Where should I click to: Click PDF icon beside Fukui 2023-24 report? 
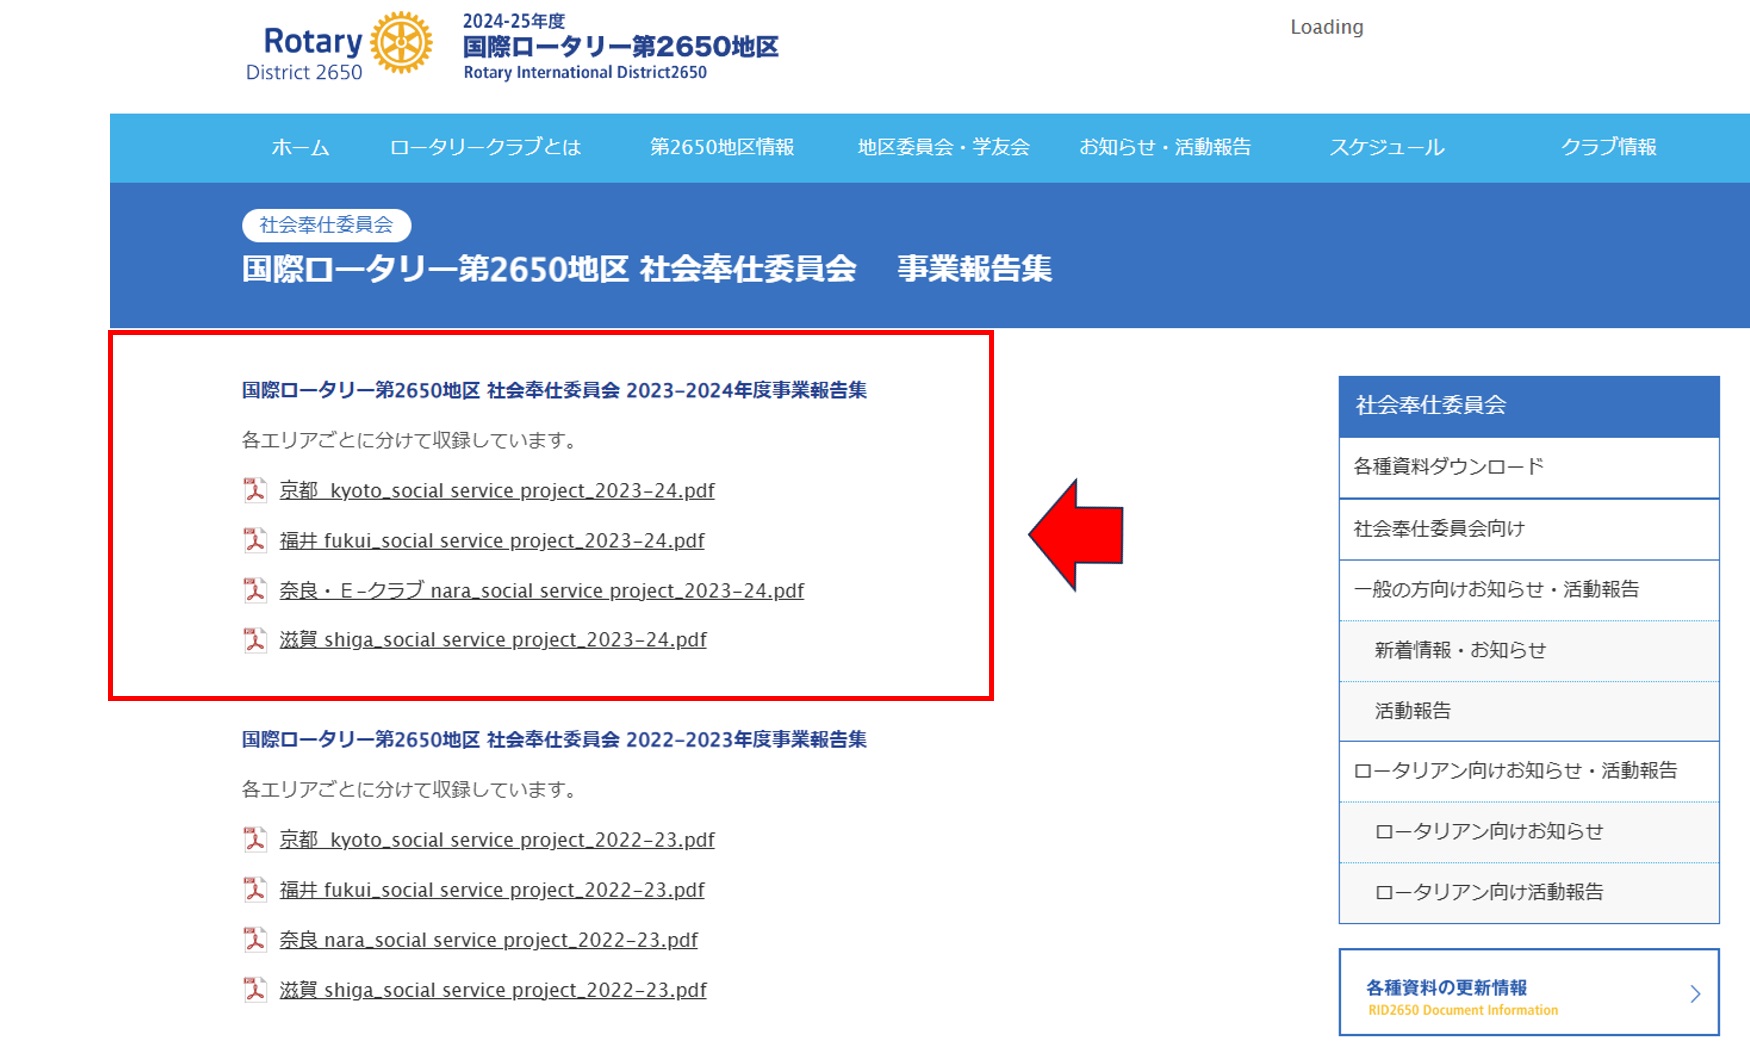click(x=255, y=540)
